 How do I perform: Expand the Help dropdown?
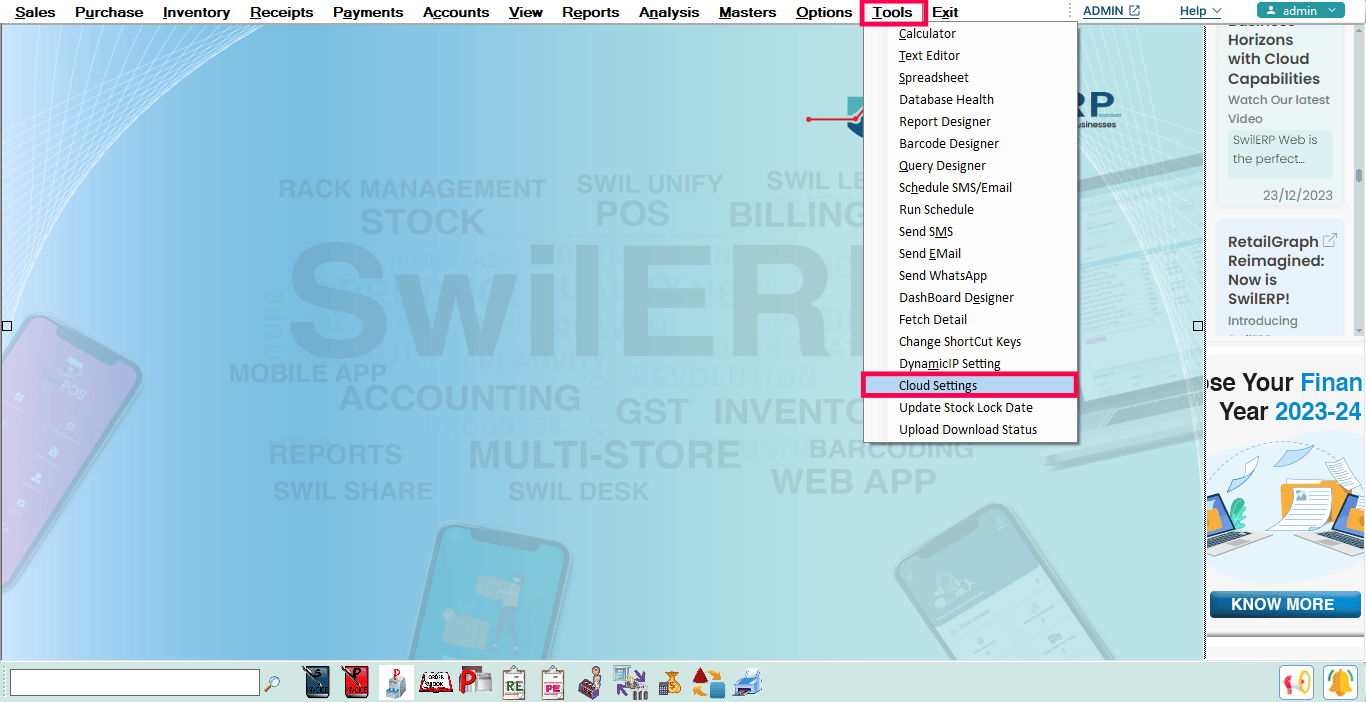point(1200,11)
